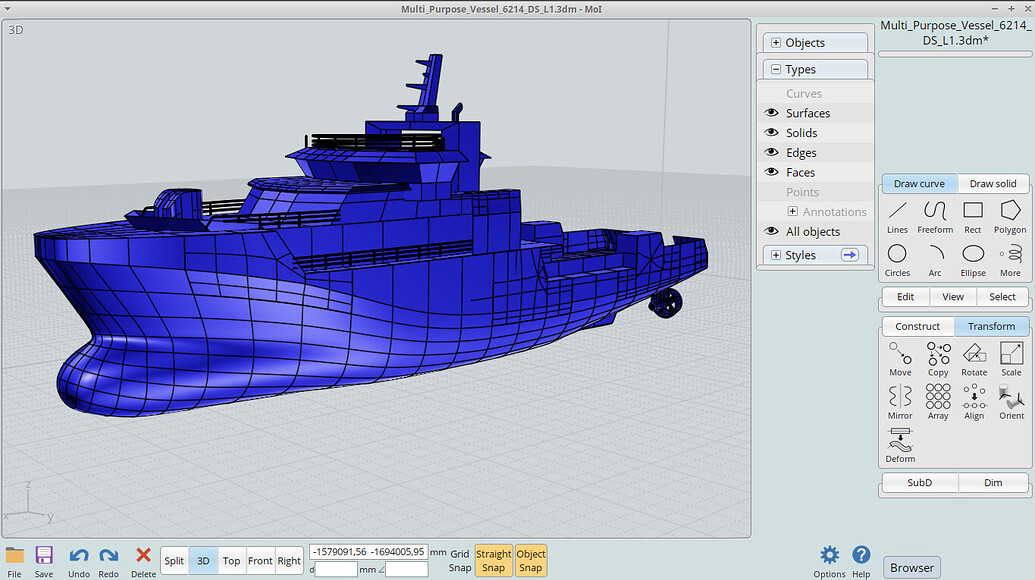Select the Ellipse drawing tool
1035x580 pixels.
(973, 261)
